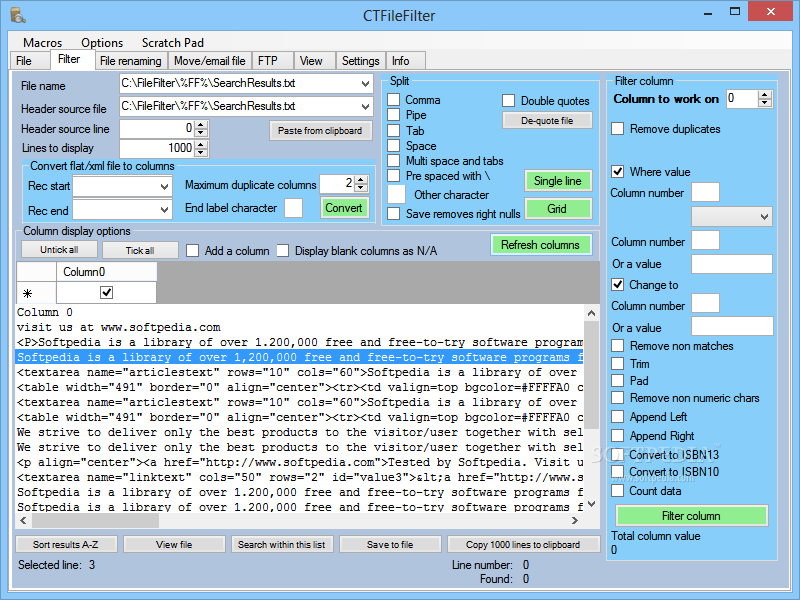The width and height of the screenshot is (800, 600).
Task: Switch to the Settings tab
Action: (360, 61)
